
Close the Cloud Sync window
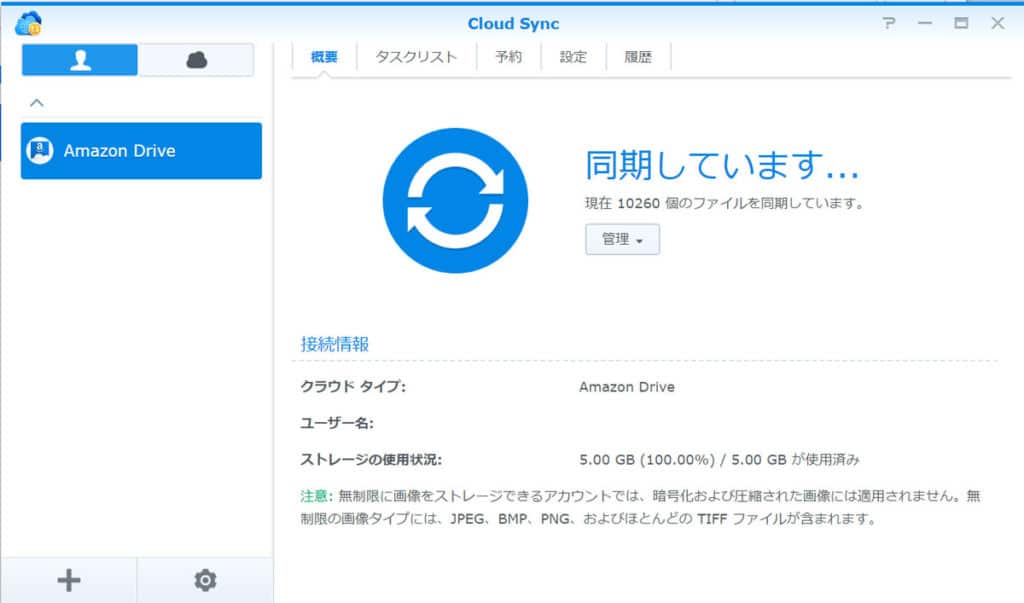pyautogui.click(x=997, y=24)
